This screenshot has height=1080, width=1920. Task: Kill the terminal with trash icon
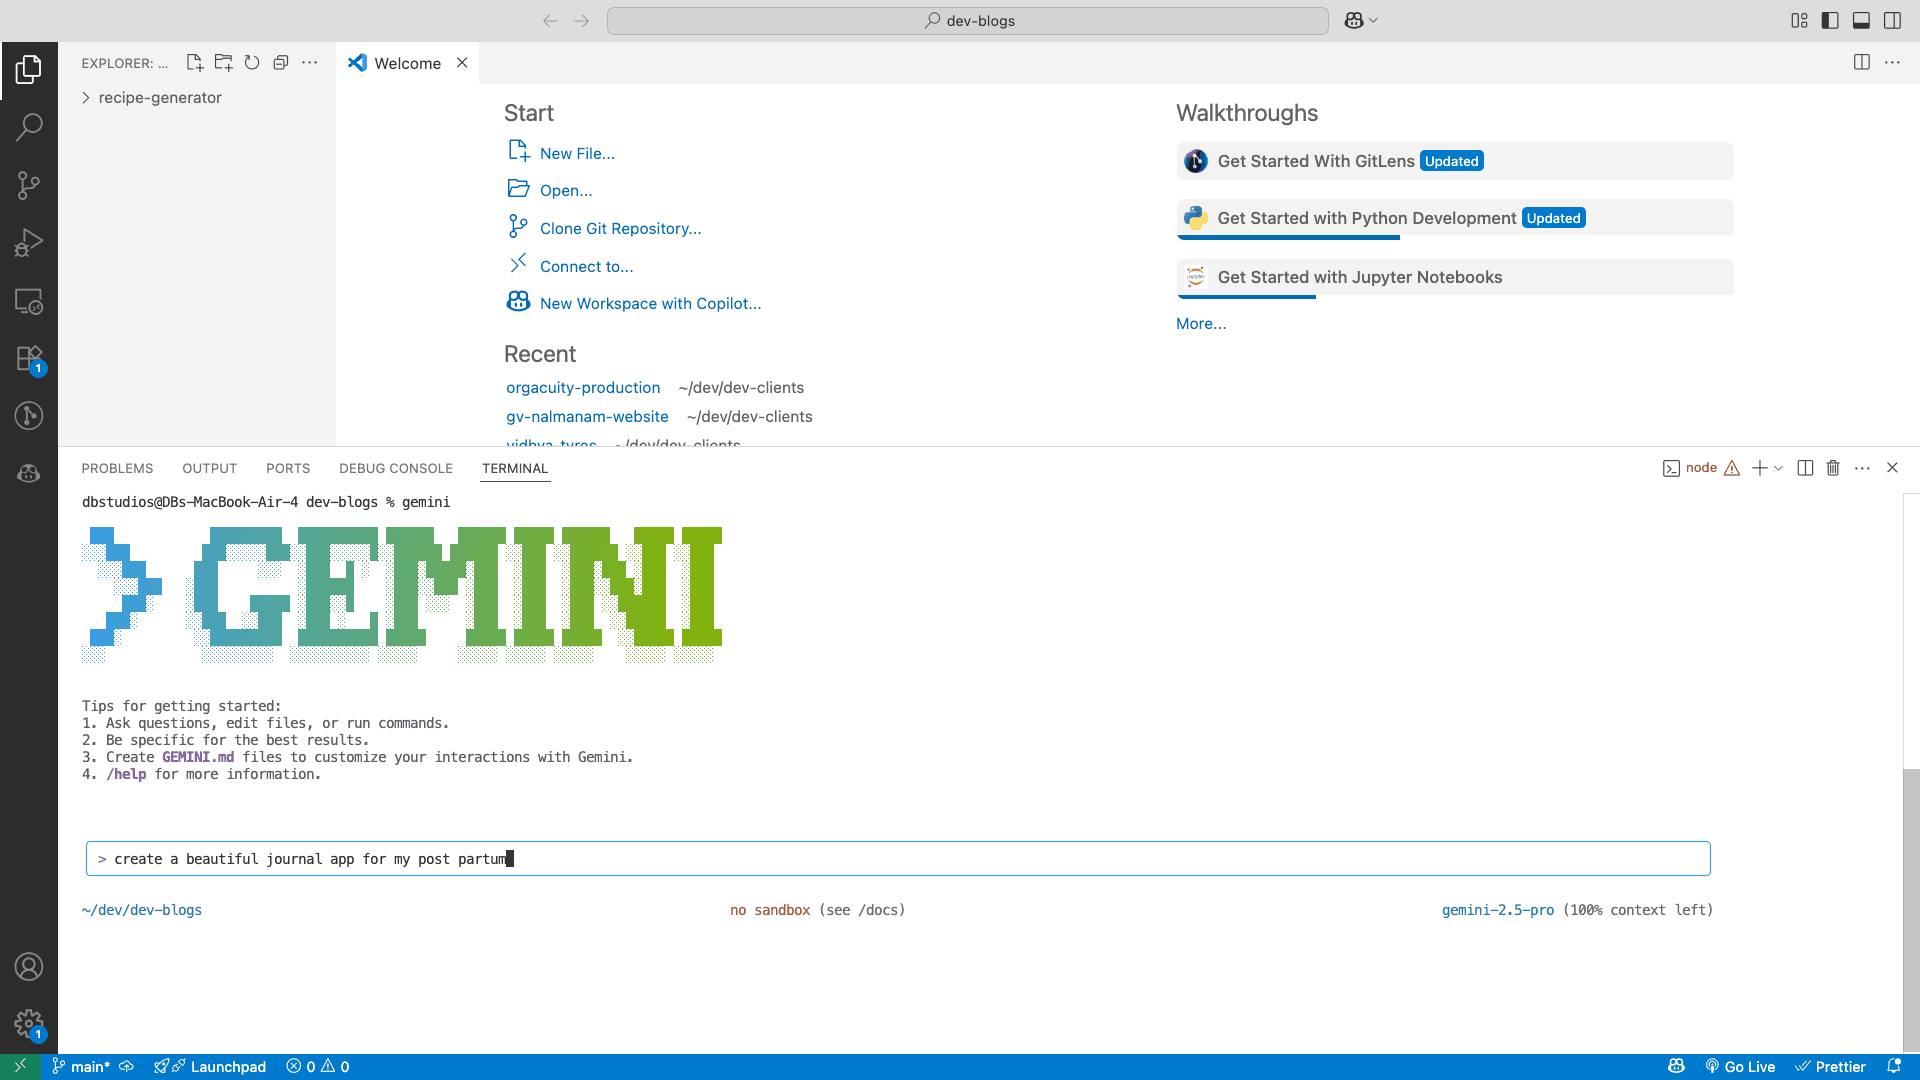(1833, 468)
